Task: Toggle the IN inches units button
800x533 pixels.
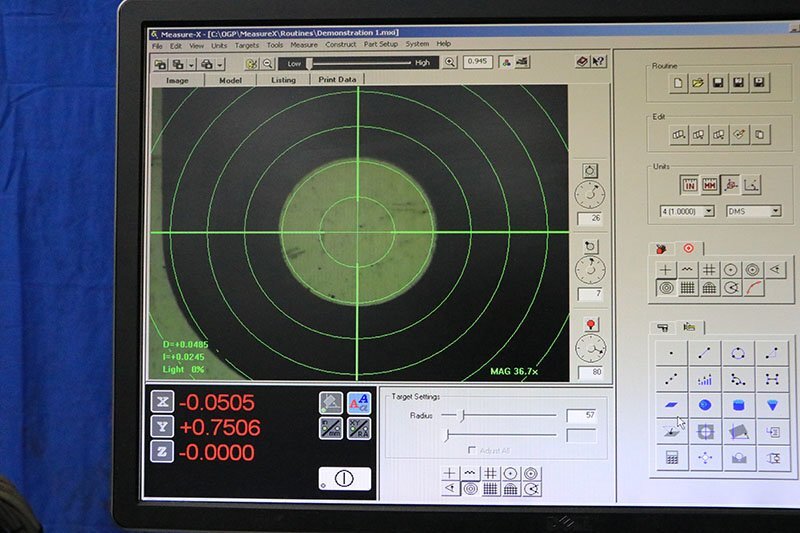Action: 689,185
